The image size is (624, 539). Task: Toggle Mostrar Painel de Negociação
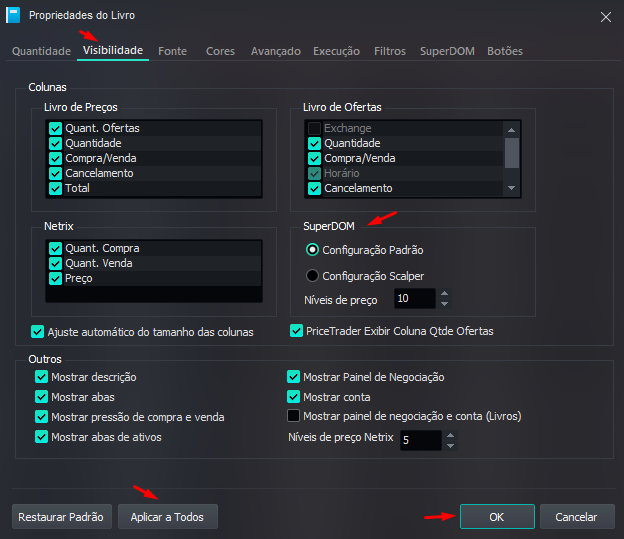coord(293,377)
